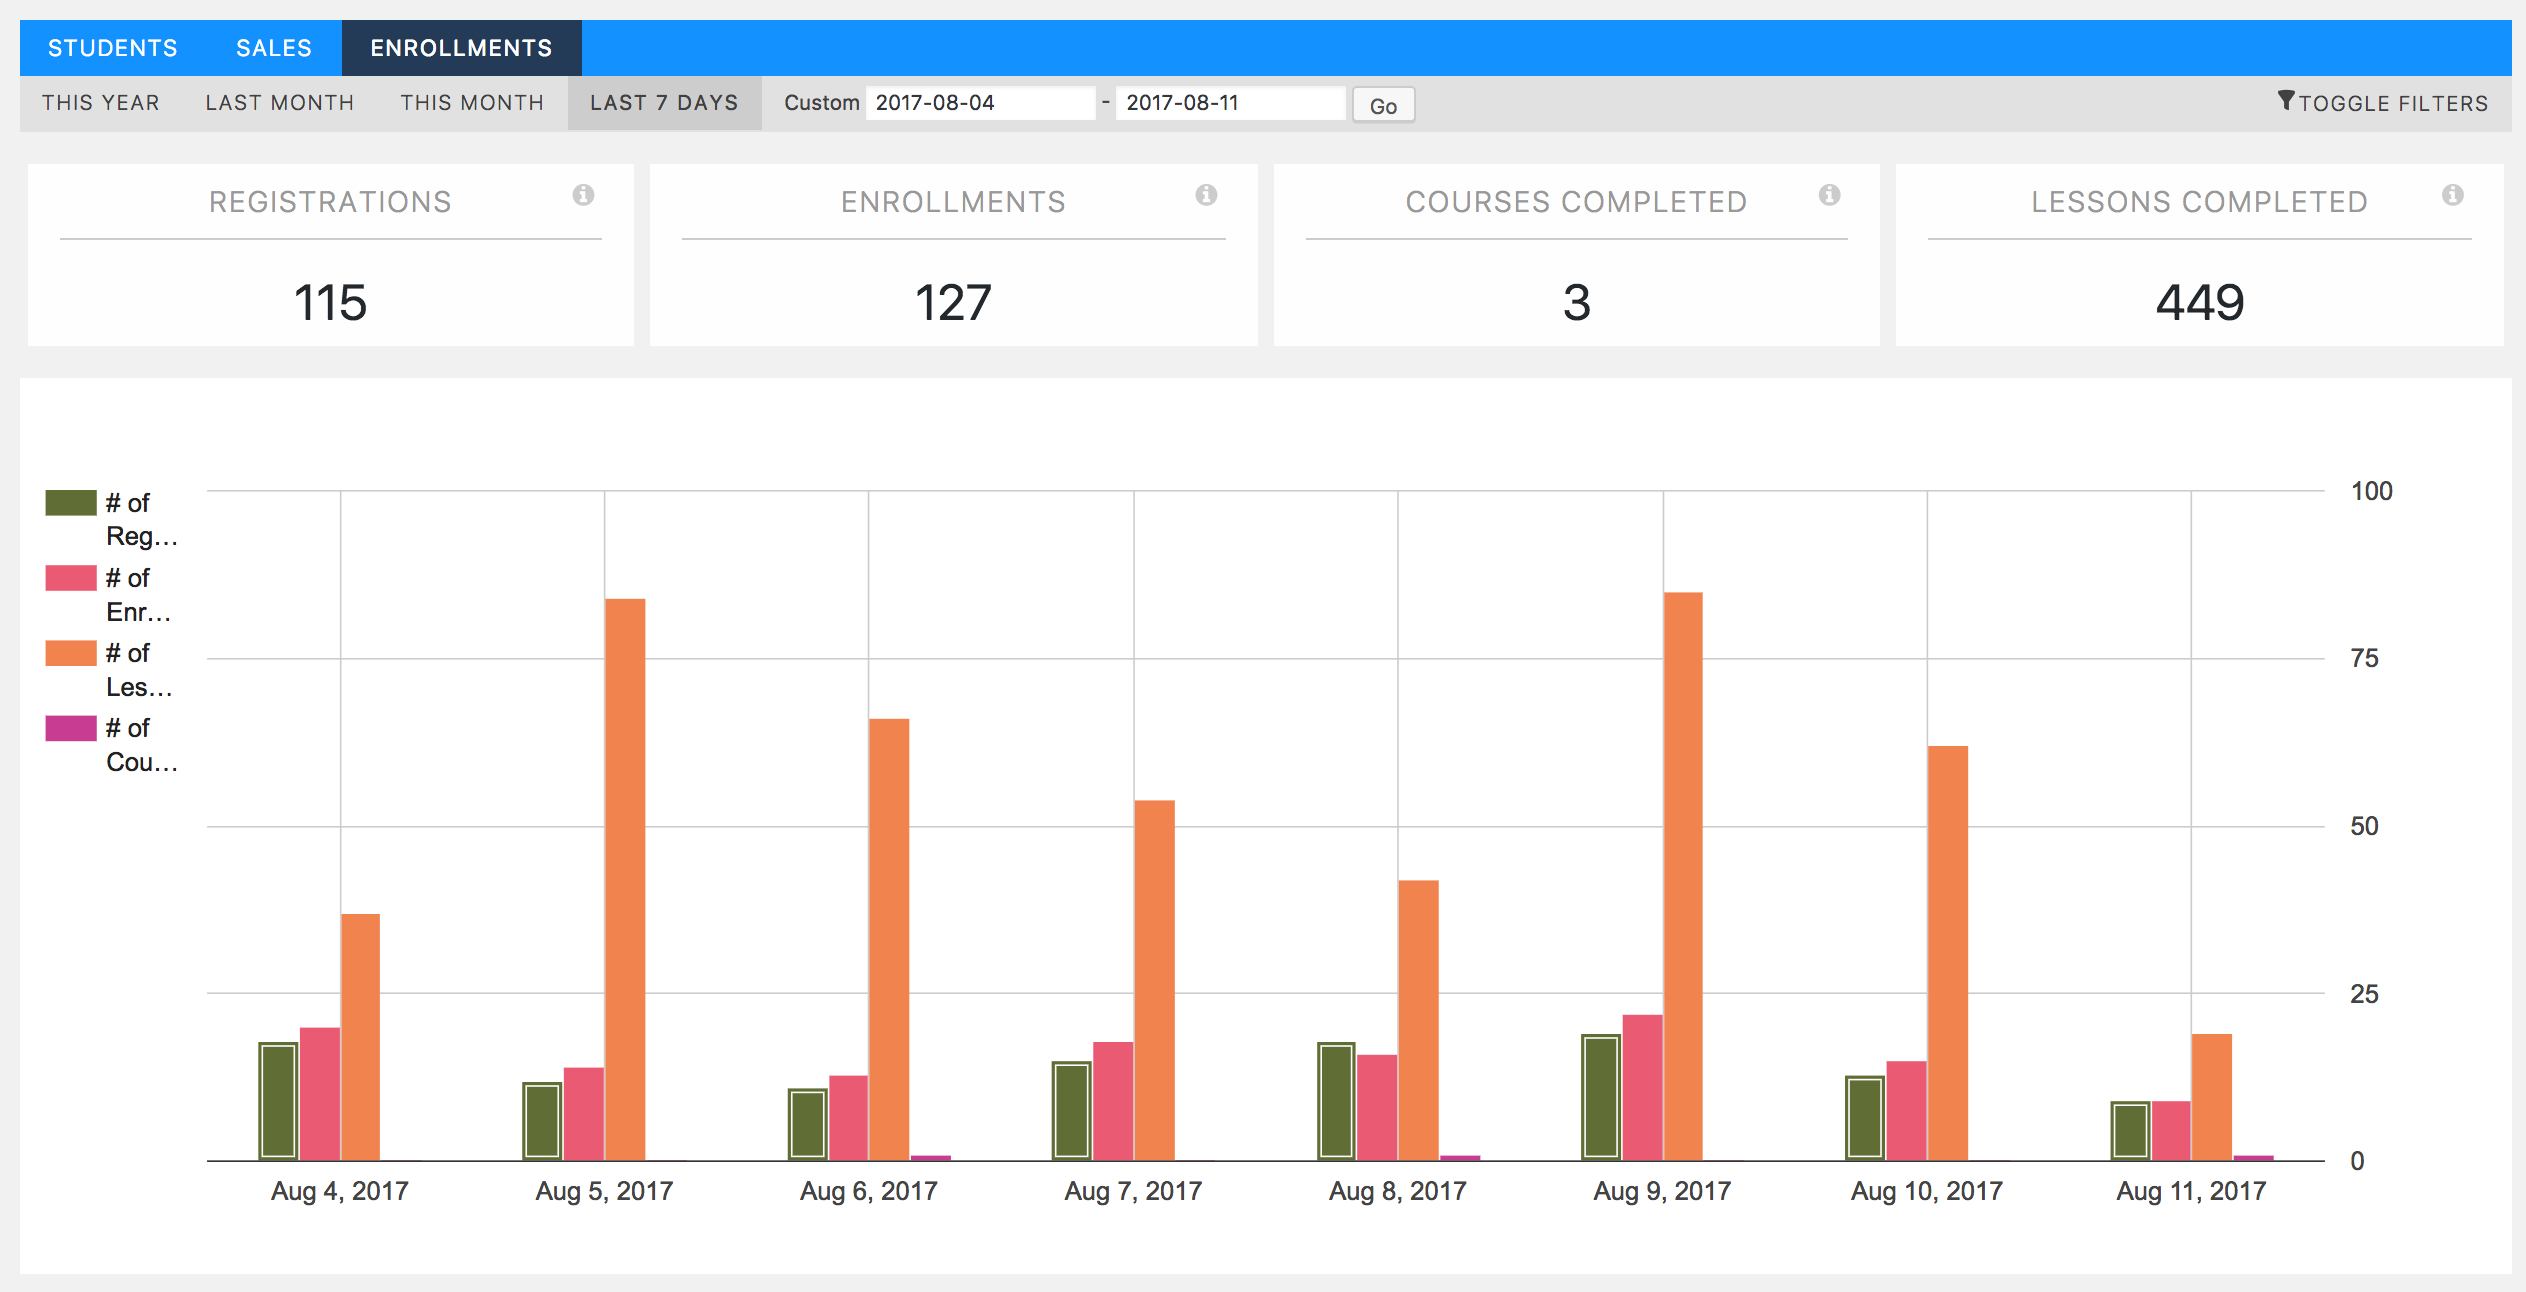Screen dimensions: 2526x1292
Task: Click the Courses Completed info icon
Action: pos(1829,195)
